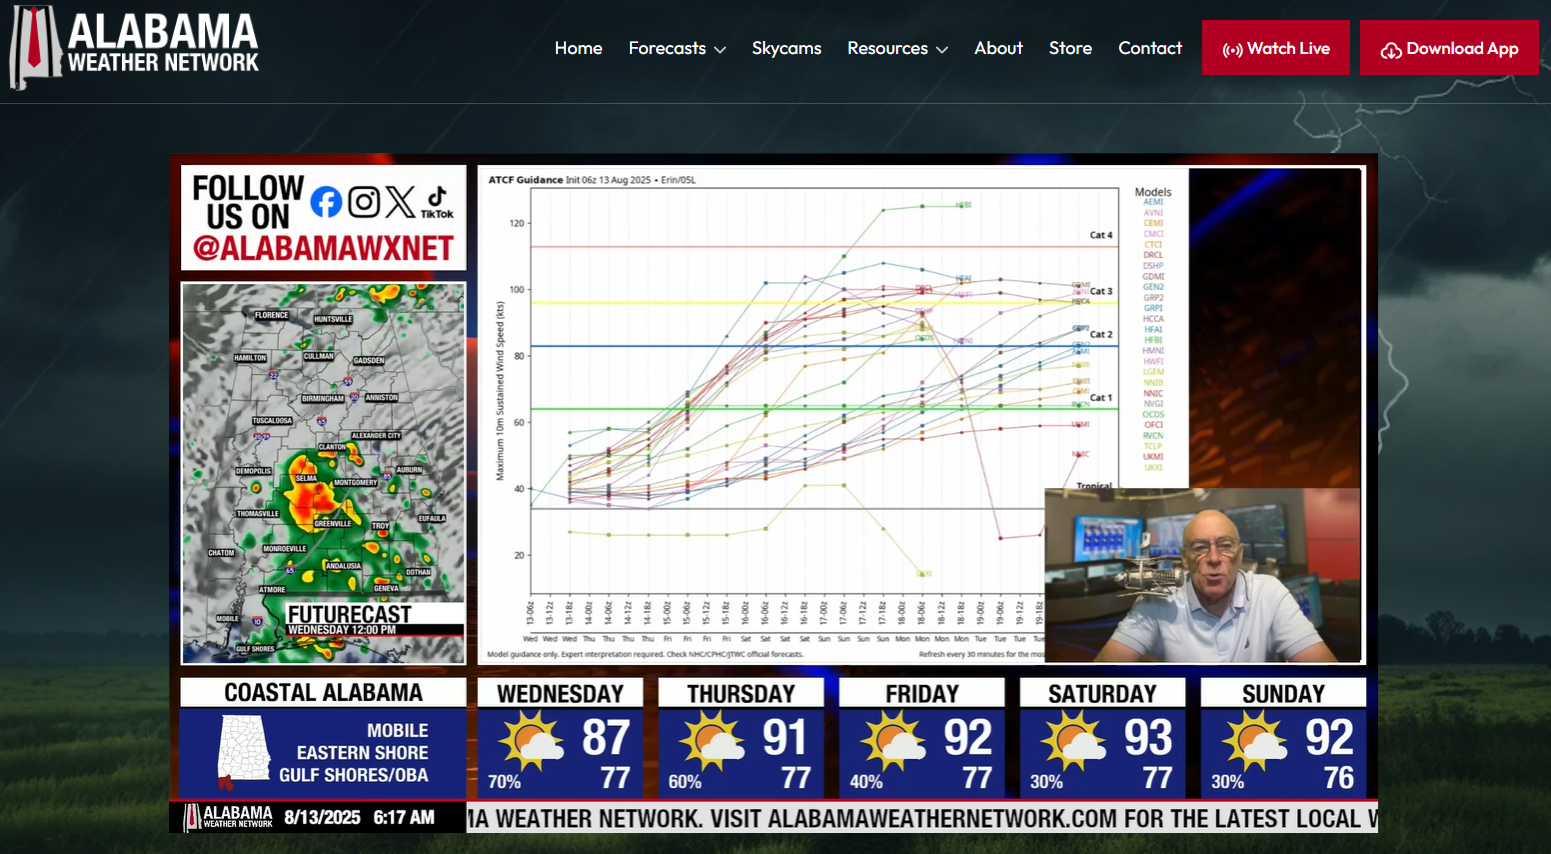Click the Friday partly sunny icon

[894, 742]
